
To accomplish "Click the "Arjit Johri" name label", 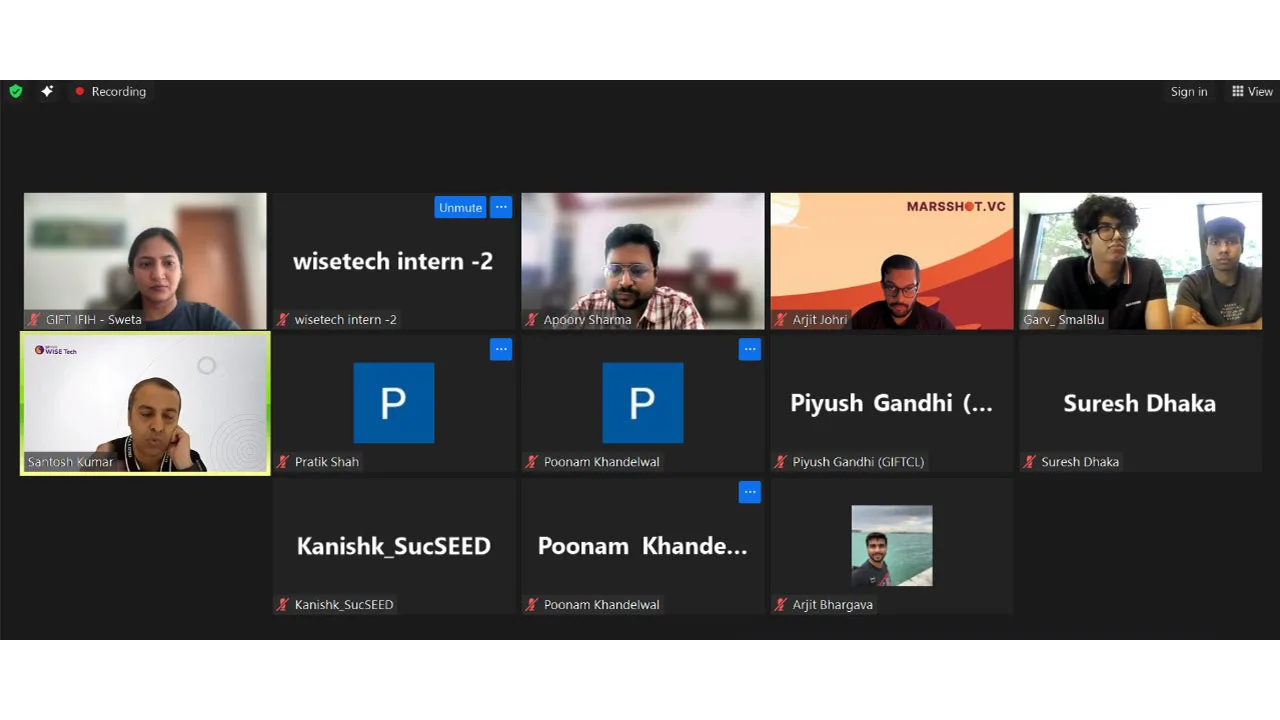I will click(x=820, y=320).
